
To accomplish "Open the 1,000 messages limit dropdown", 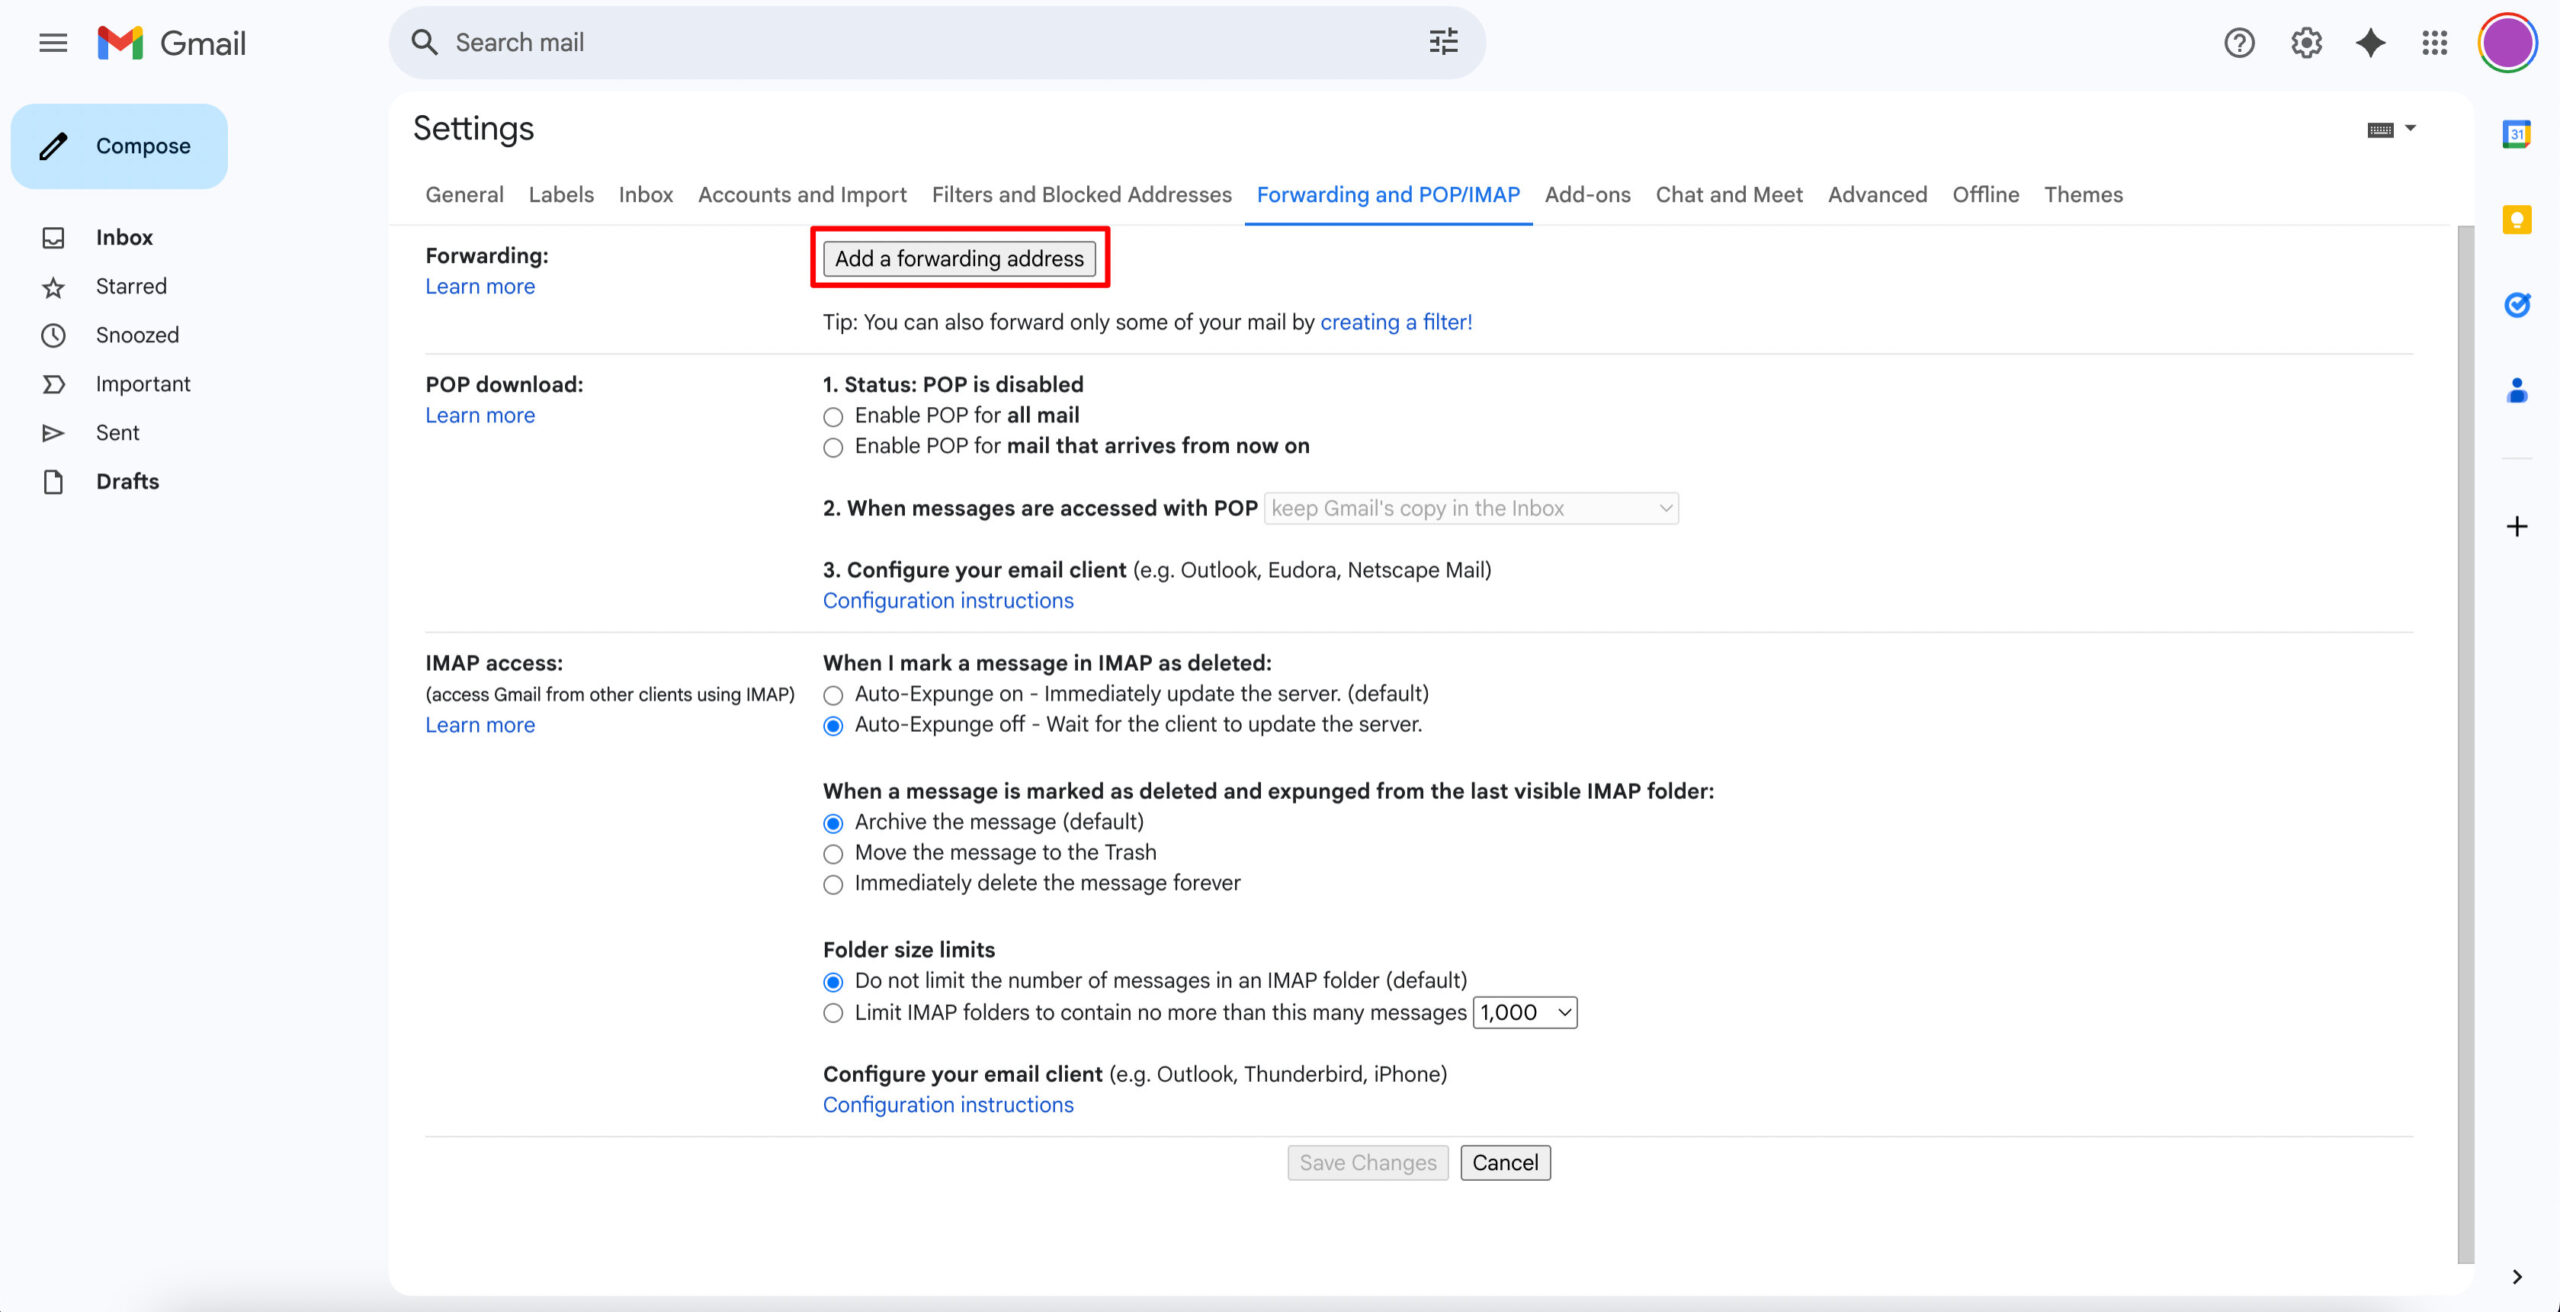I will coord(1525,1012).
